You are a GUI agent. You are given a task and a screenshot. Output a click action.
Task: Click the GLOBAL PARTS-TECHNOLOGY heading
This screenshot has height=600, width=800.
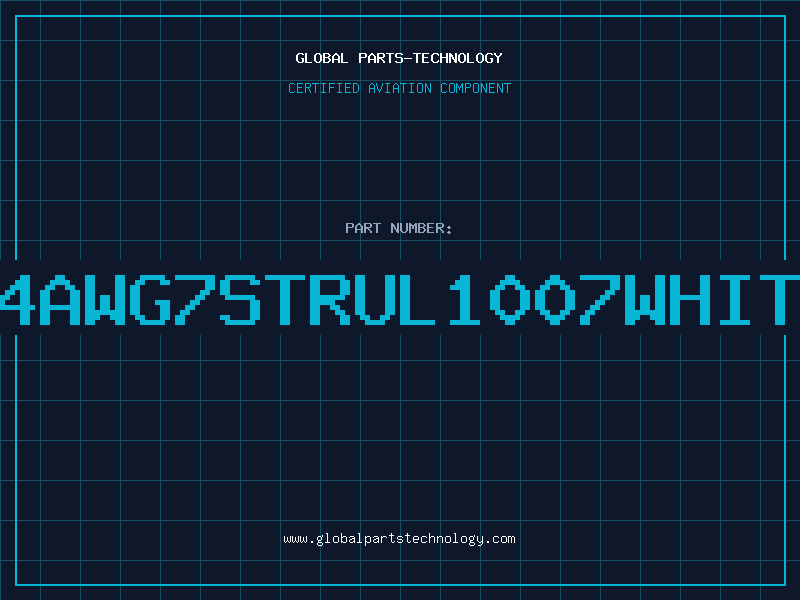(x=399, y=58)
